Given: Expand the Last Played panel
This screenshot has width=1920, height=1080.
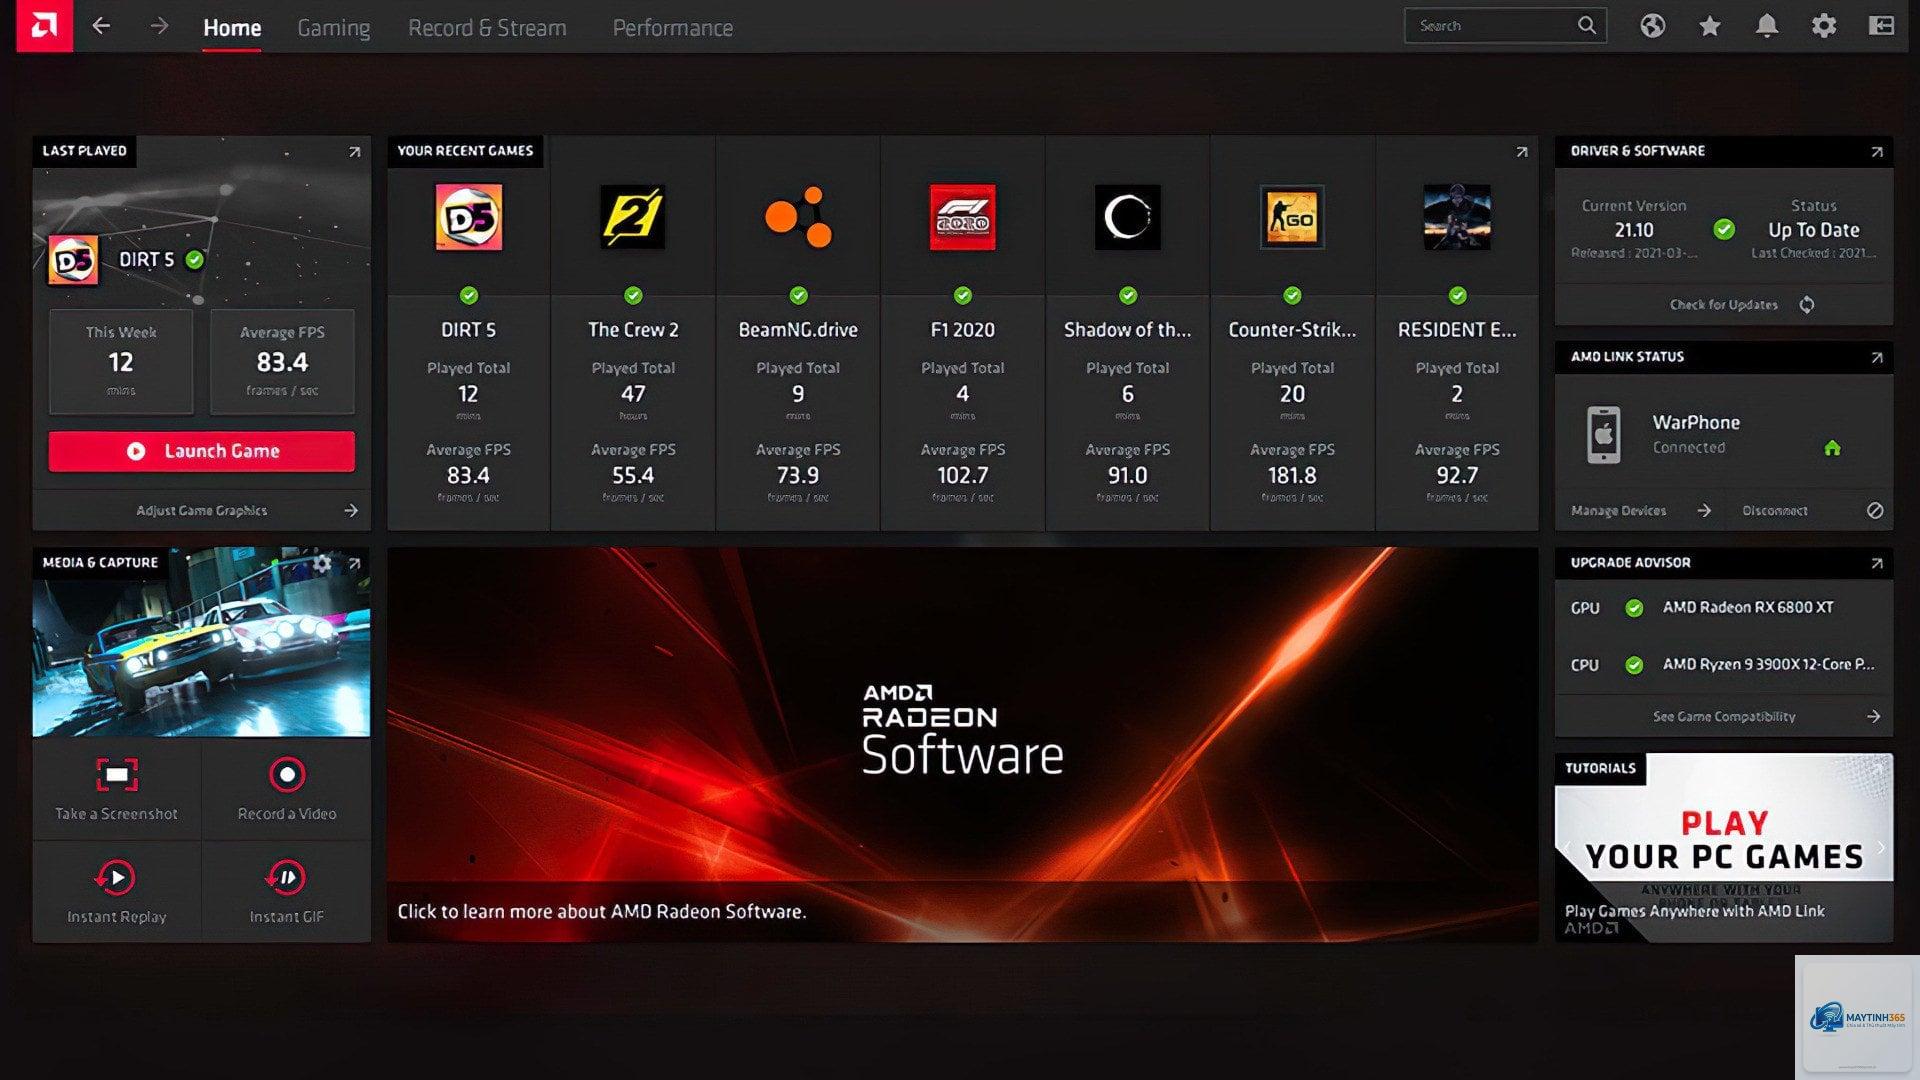Looking at the screenshot, I should pos(354,152).
